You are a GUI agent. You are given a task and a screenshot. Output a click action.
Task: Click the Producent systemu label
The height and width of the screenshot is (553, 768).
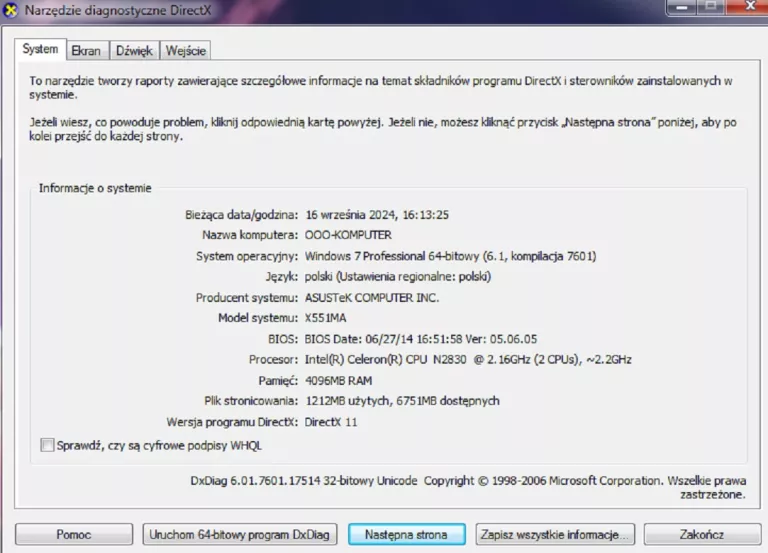pos(246,298)
